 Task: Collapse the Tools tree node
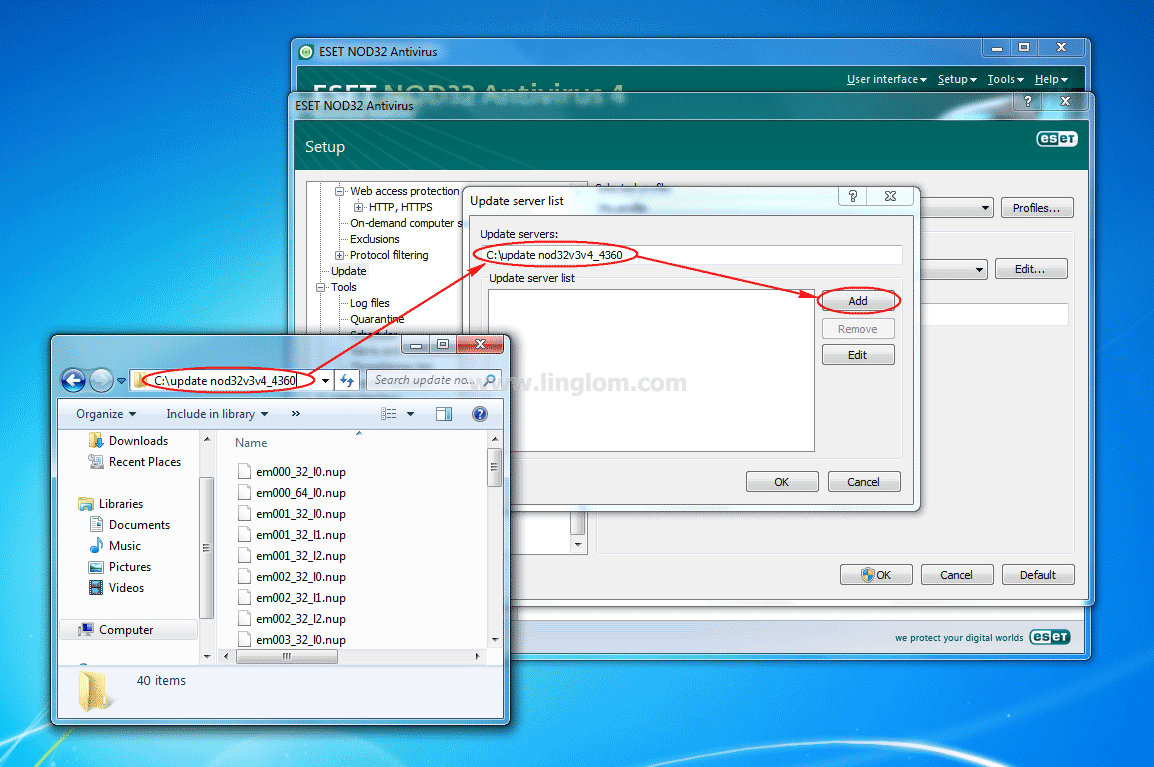[x=320, y=287]
